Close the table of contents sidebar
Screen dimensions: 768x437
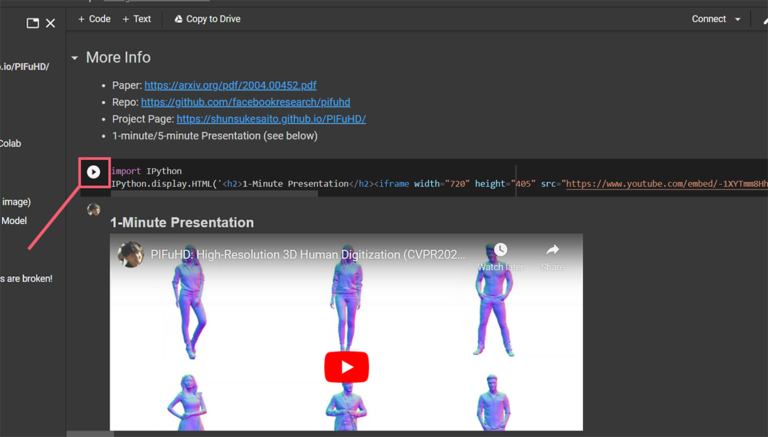click(x=50, y=23)
